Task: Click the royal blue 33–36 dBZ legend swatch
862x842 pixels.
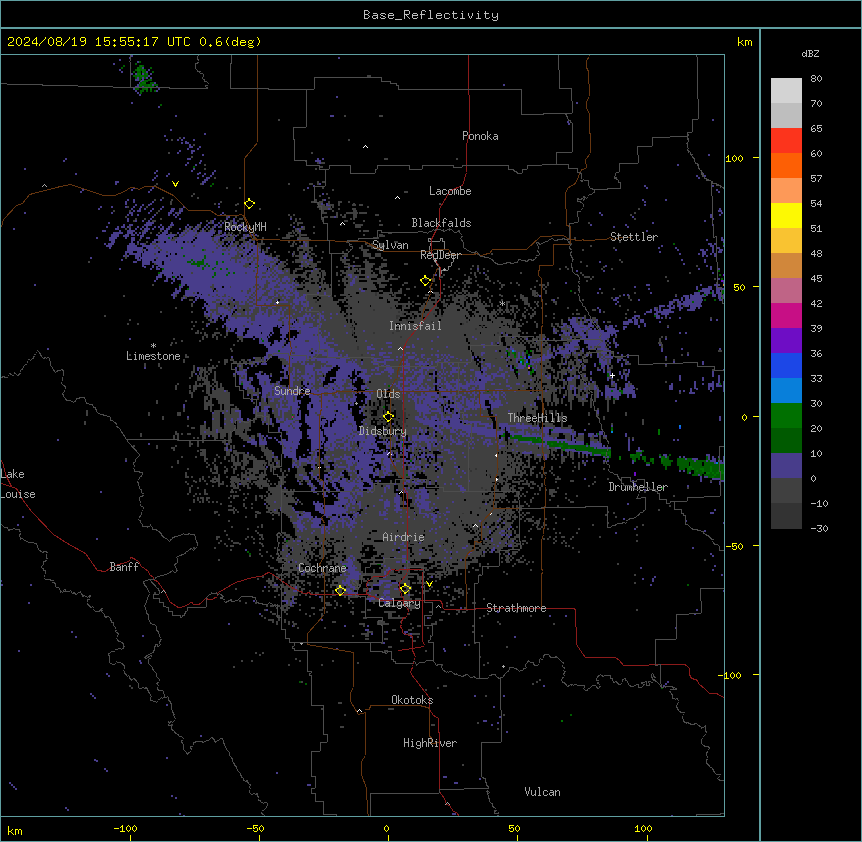Action: 786,365
